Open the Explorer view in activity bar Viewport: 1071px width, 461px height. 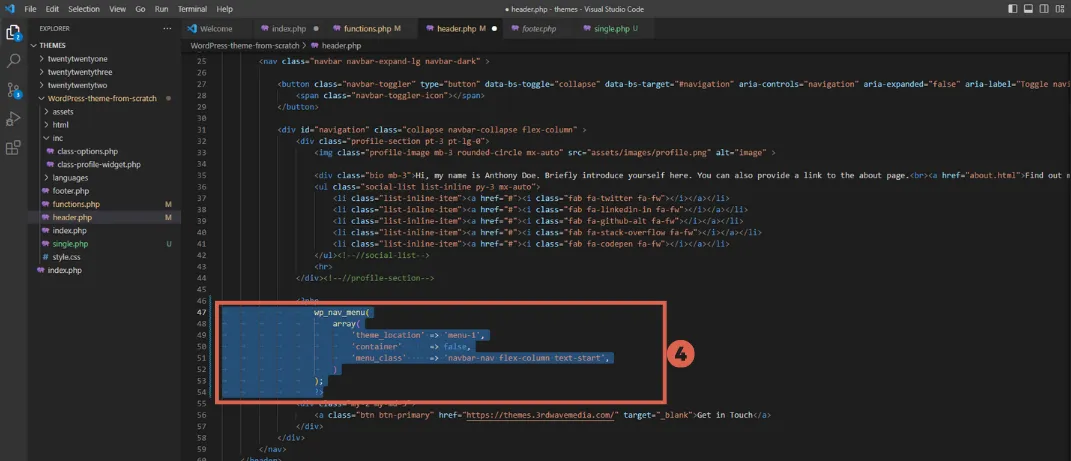[13, 32]
